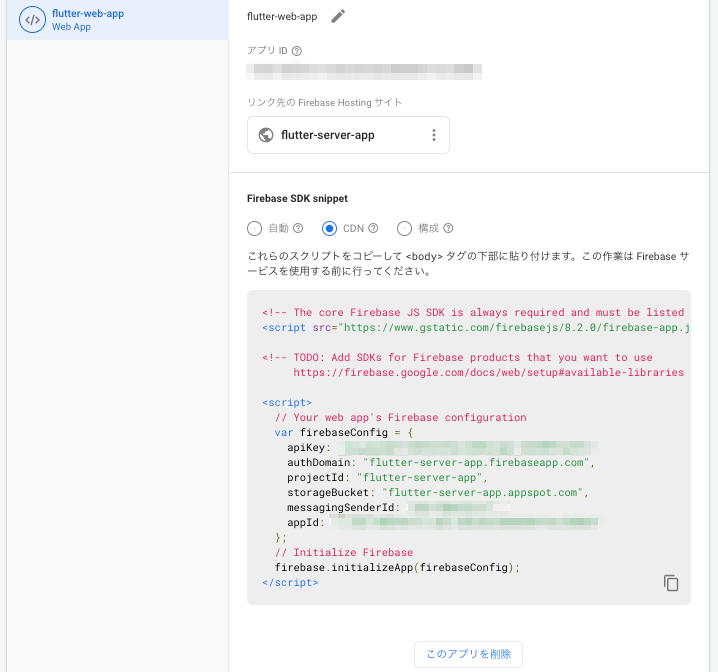Click the このアプリを削除 button

coord(468,654)
